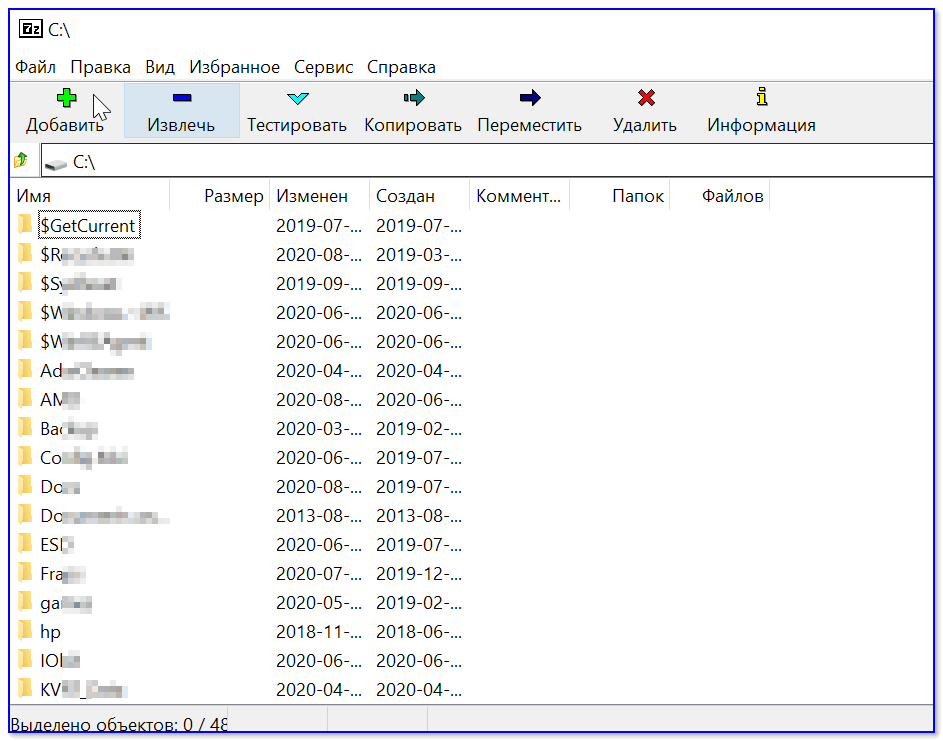This screenshot has height=741, width=943.
Task: Click the up-folder icon beside address bar
Action: coord(21,160)
